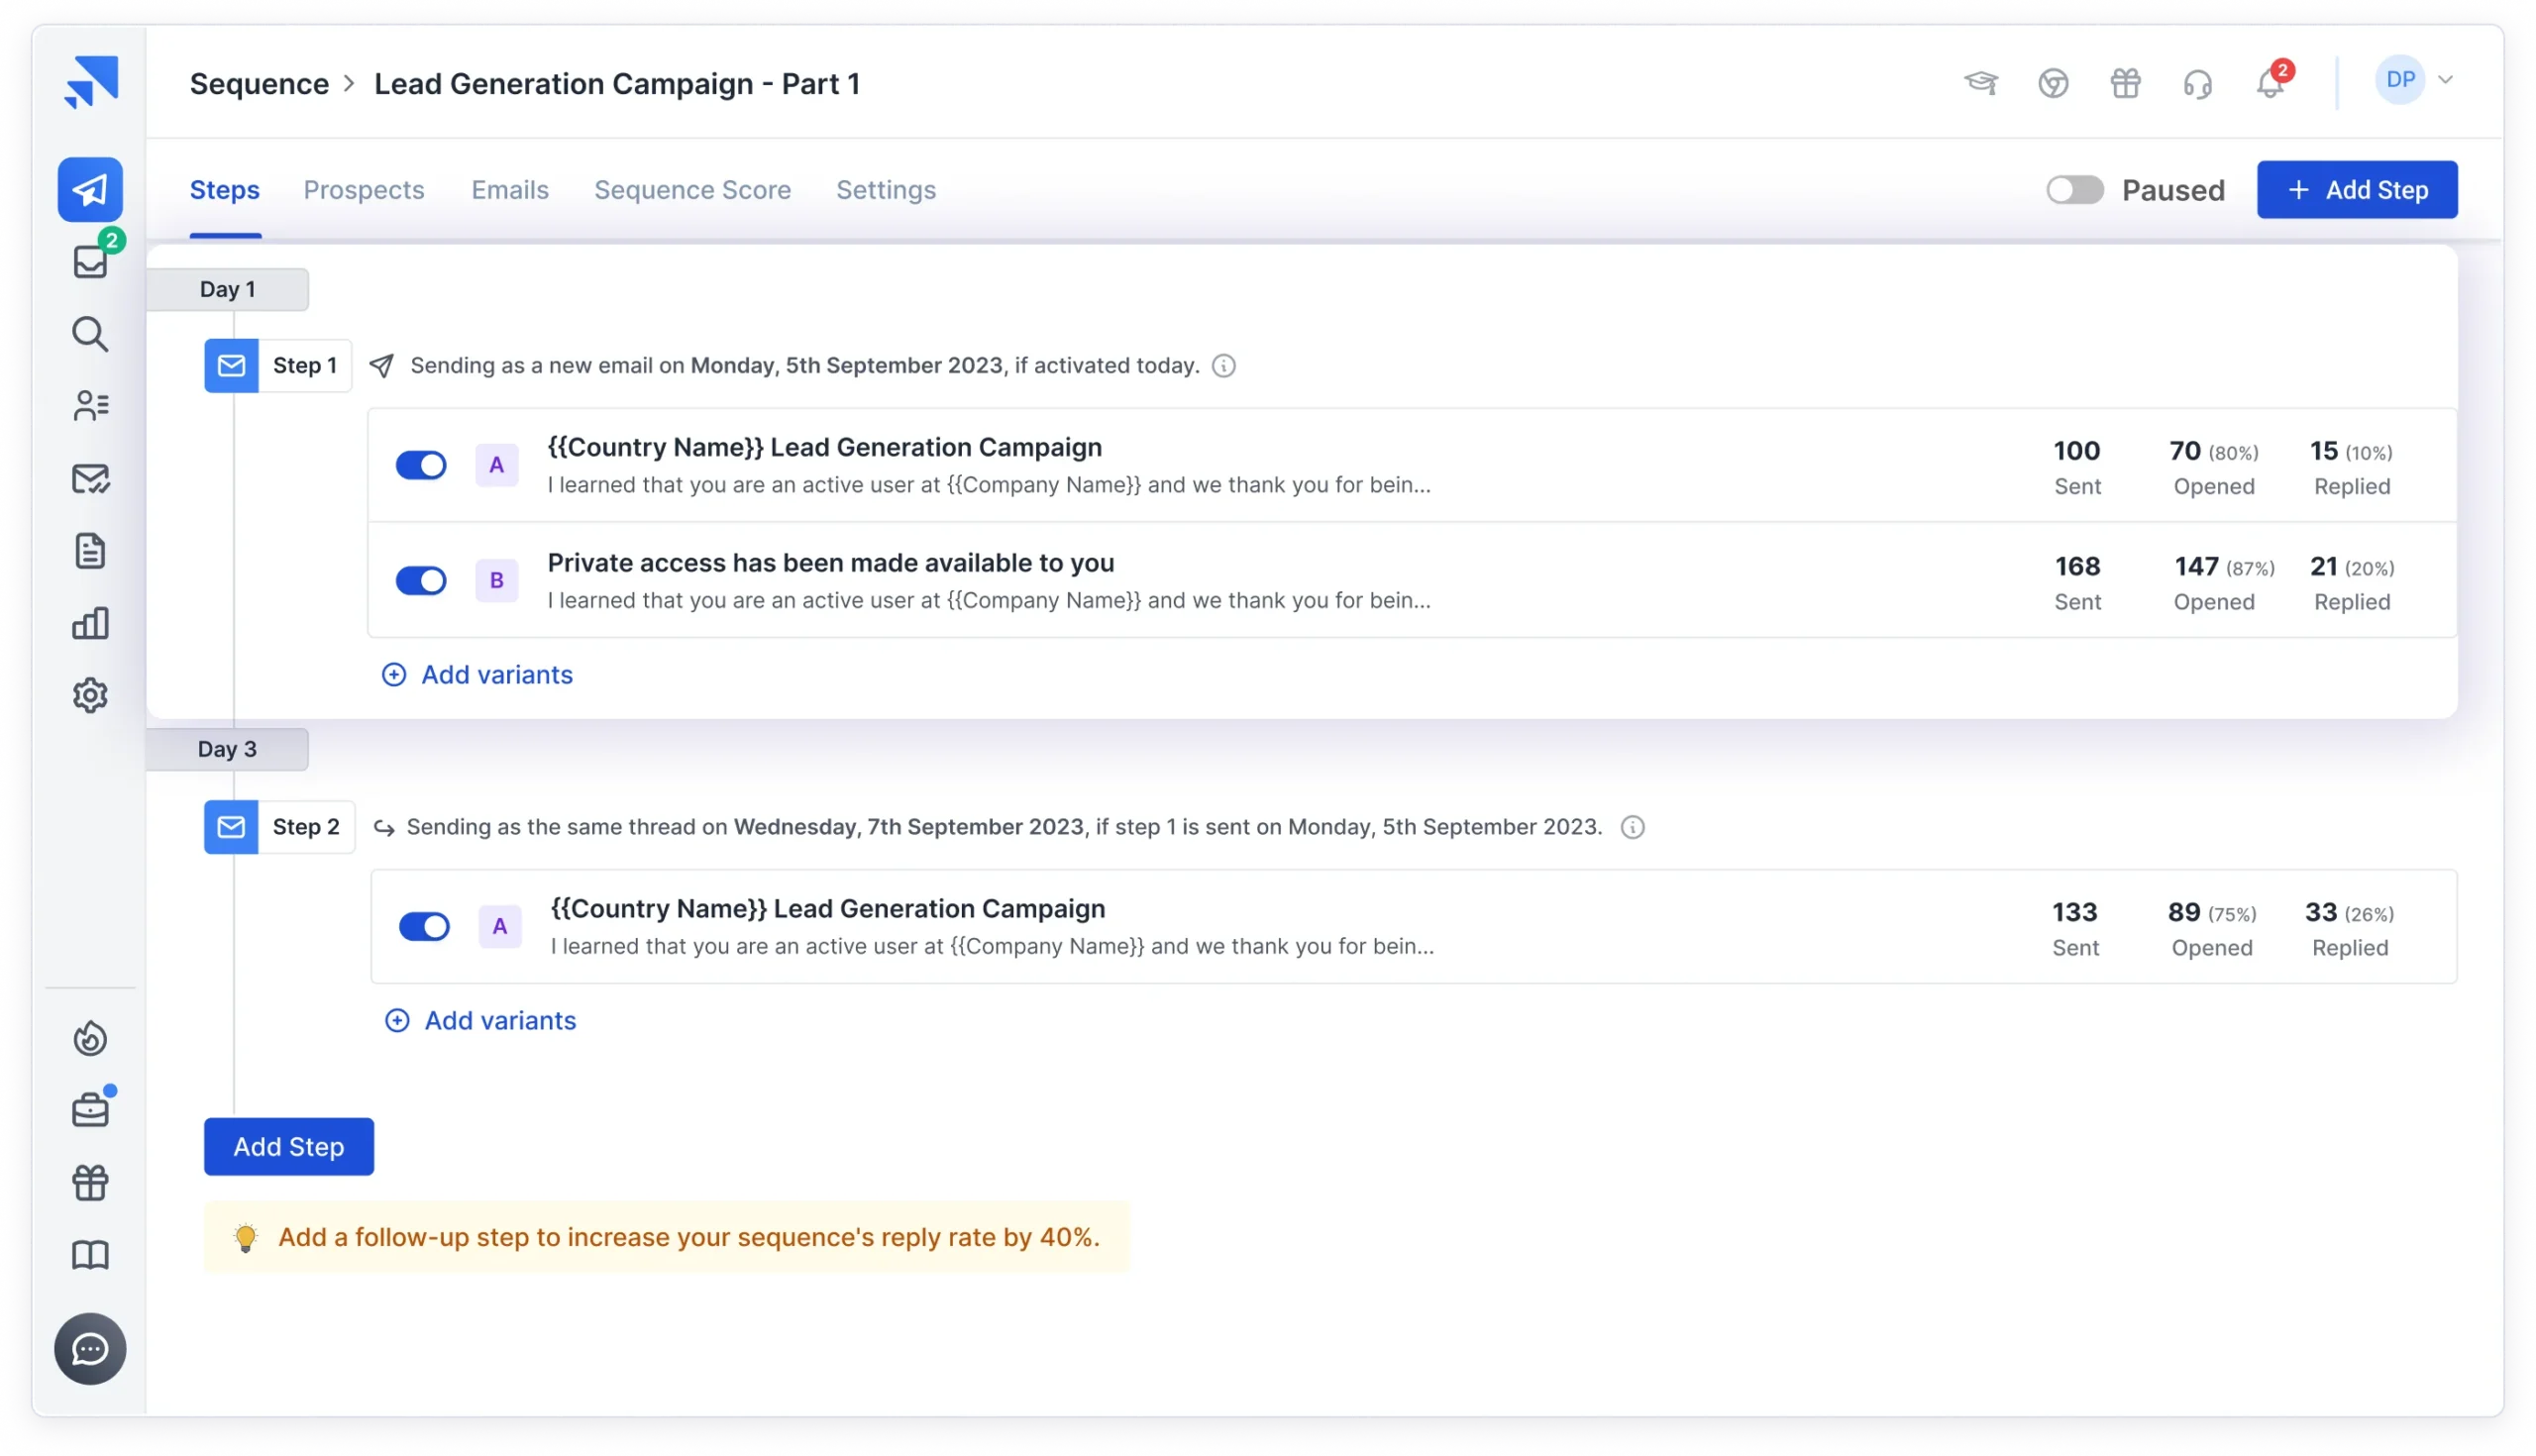Unpause the sequence with the Paused switch

2074,190
